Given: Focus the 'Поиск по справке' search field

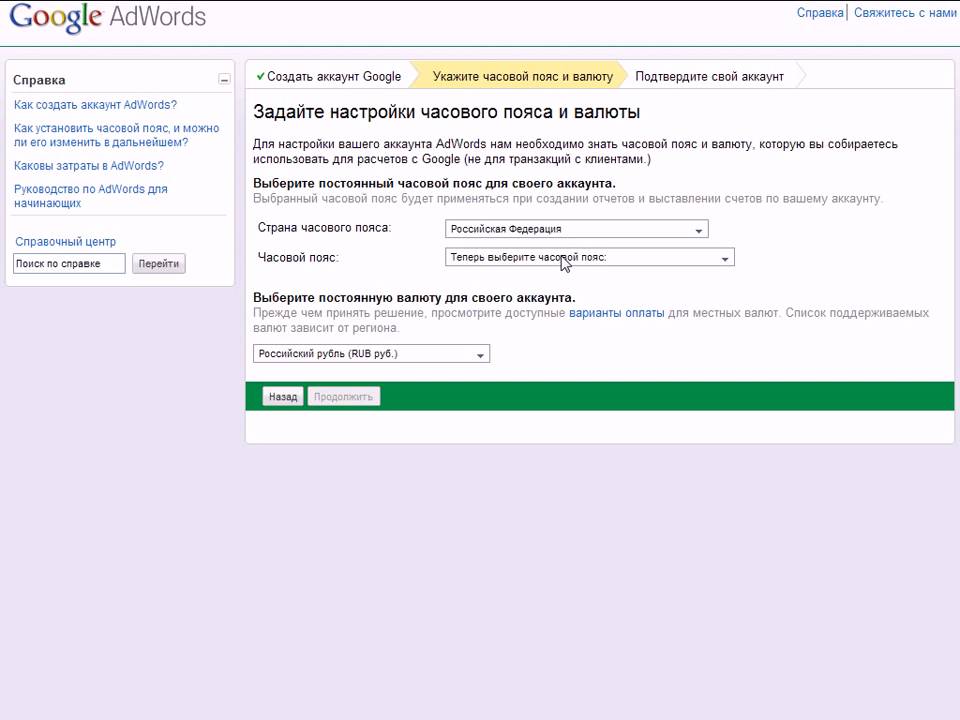Looking at the screenshot, I should 69,264.
